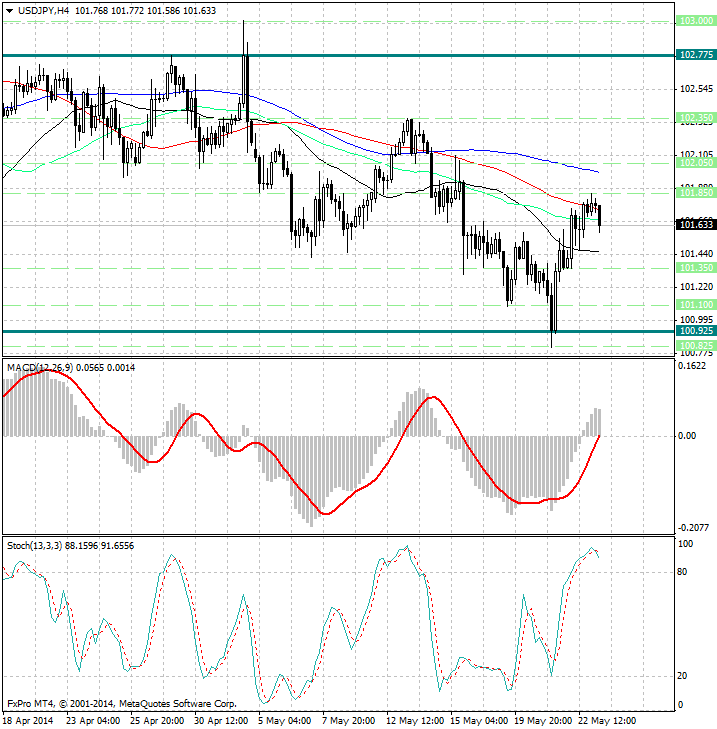The image size is (717, 729).
Task: Click the 18 Apr 2014 date label
Action: [x=29, y=721]
